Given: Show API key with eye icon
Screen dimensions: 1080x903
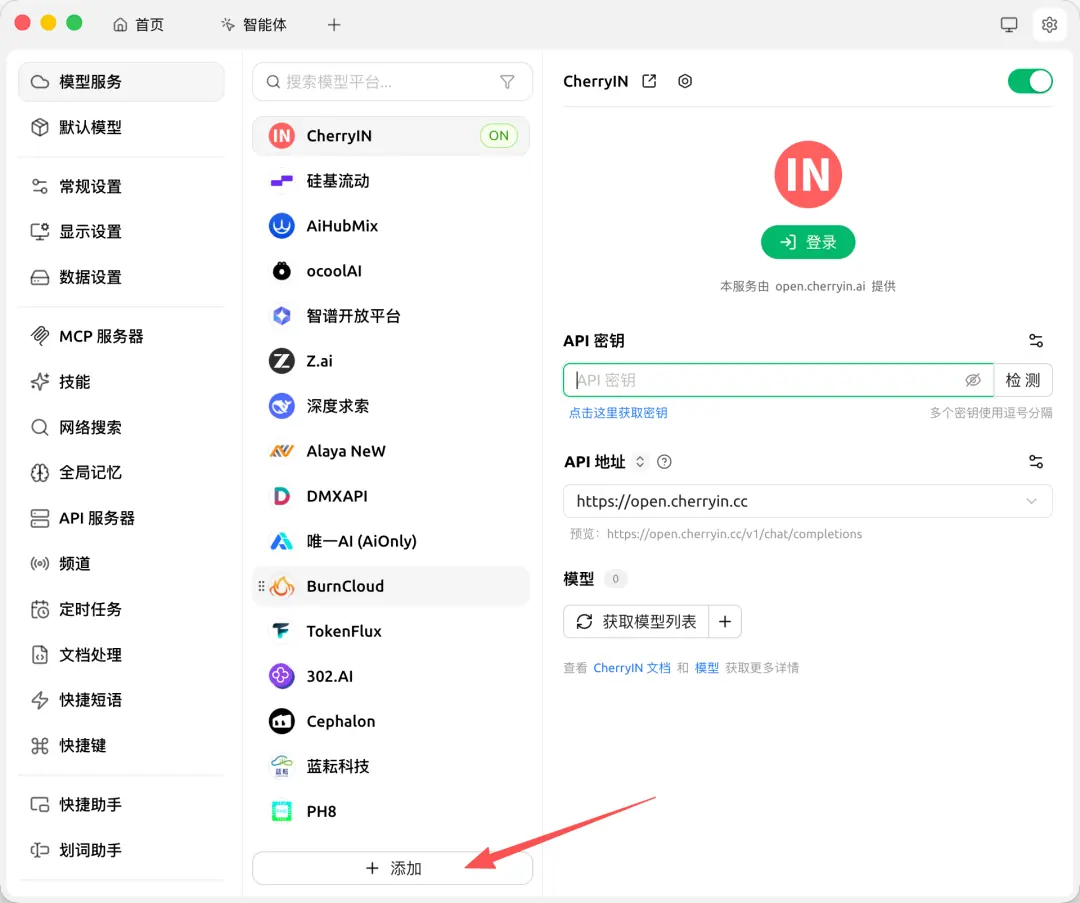Looking at the screenshot, I should (x=973, y=380).
